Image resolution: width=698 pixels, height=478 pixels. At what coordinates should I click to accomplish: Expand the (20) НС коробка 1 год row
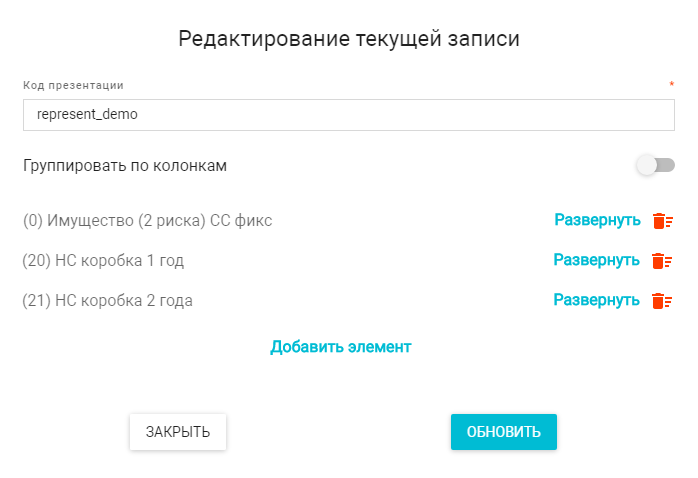point(597,260)
